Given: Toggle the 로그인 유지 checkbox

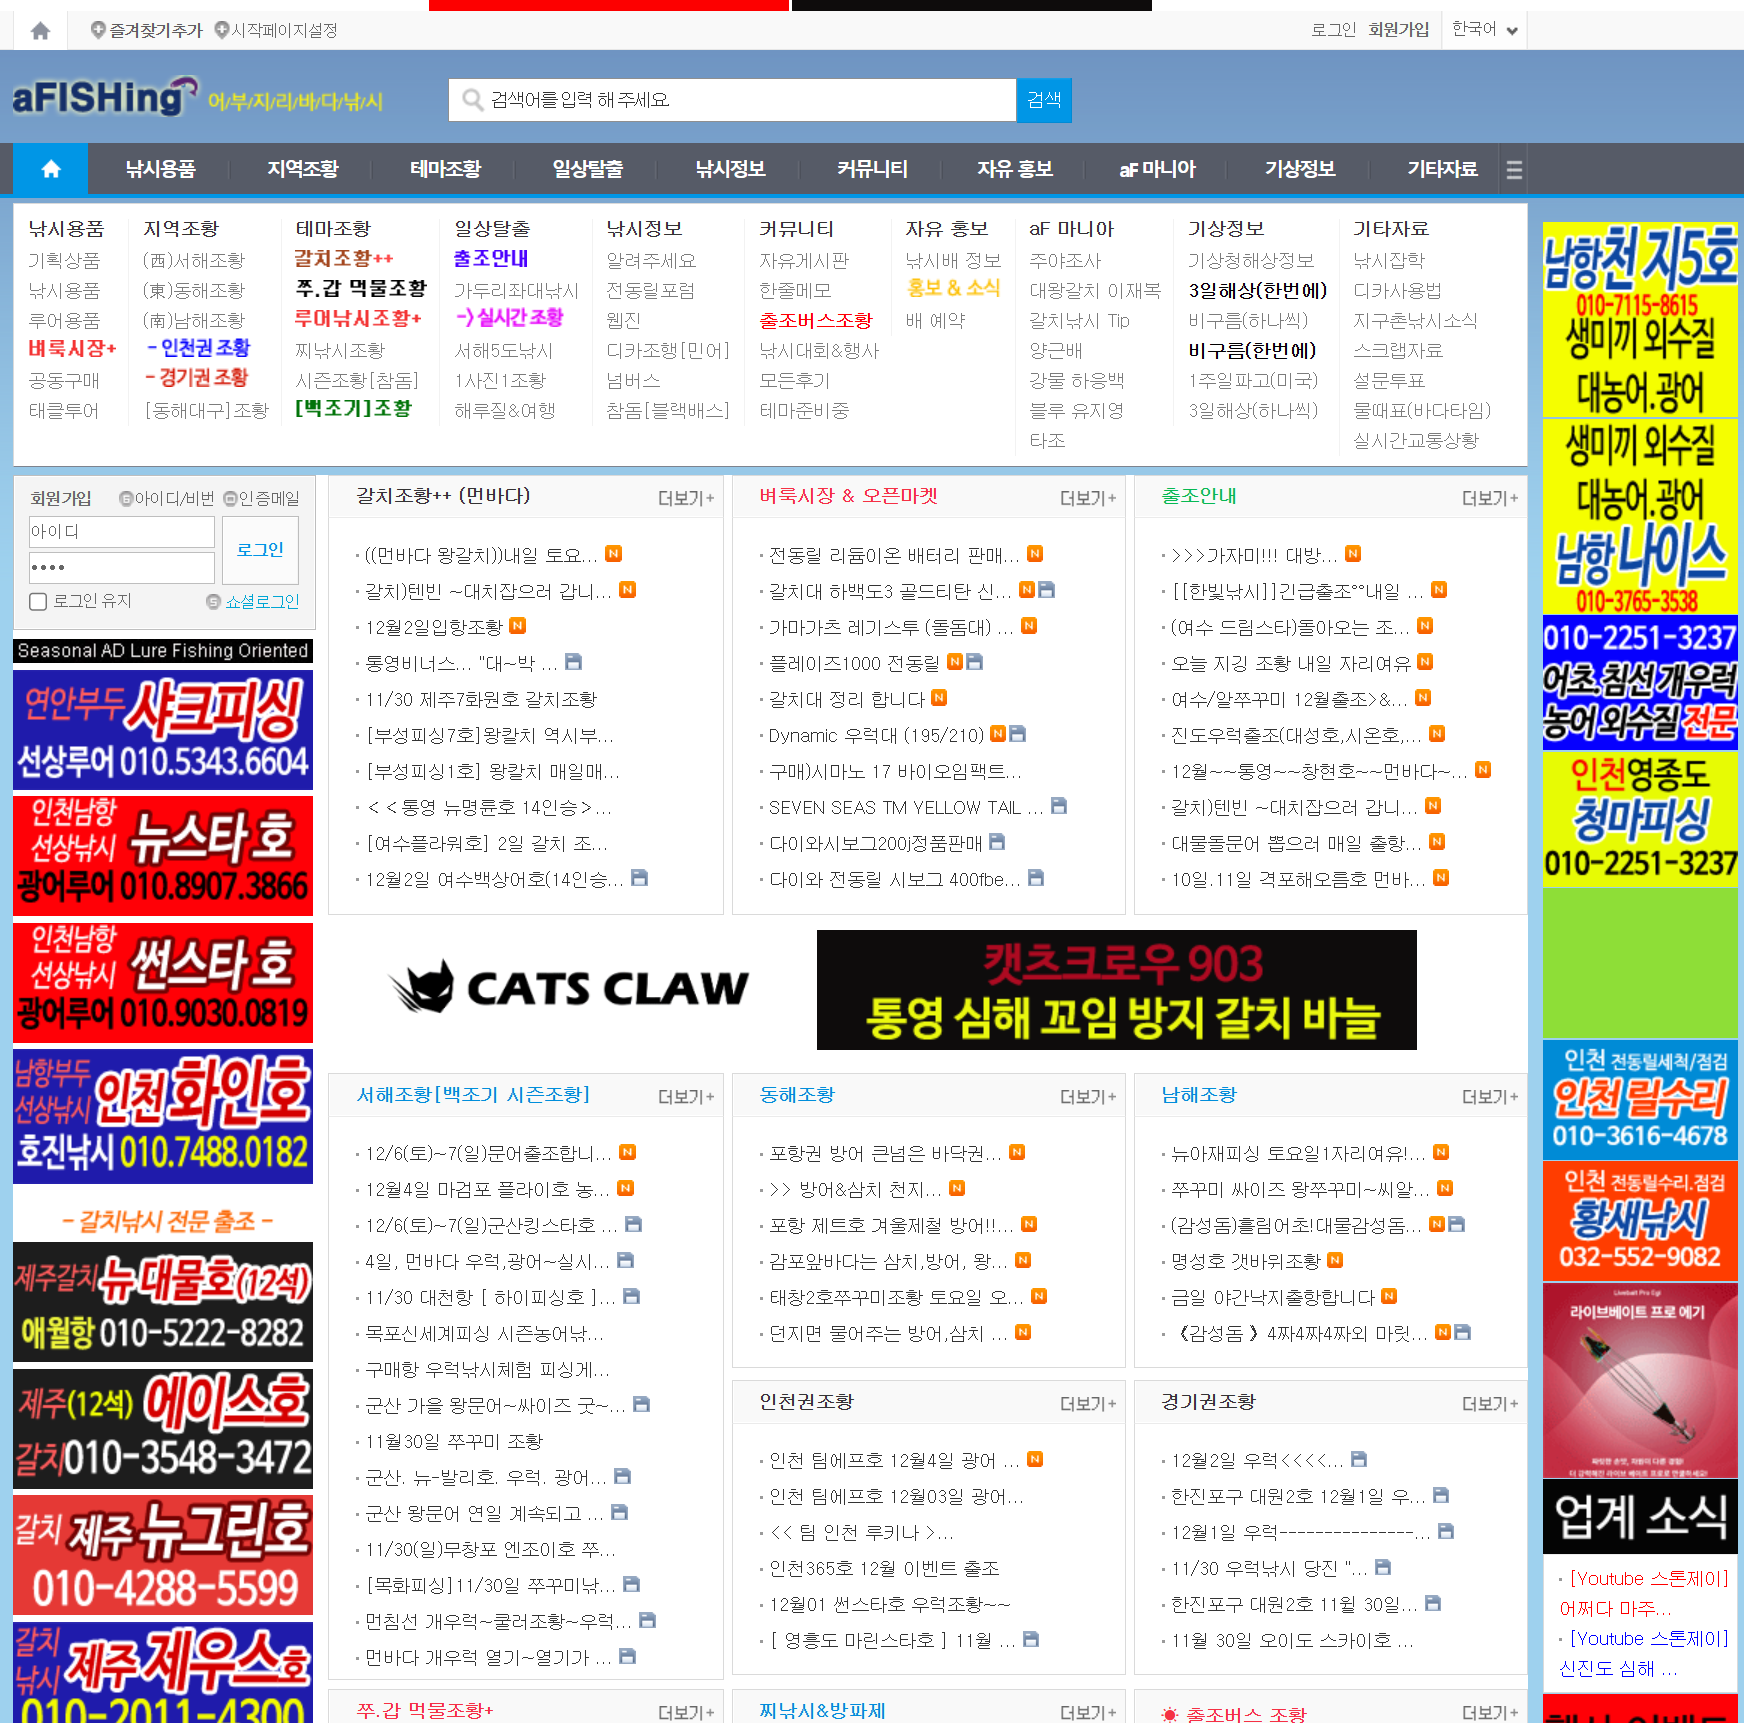Looking at the screenshot, I should (39, 601).
